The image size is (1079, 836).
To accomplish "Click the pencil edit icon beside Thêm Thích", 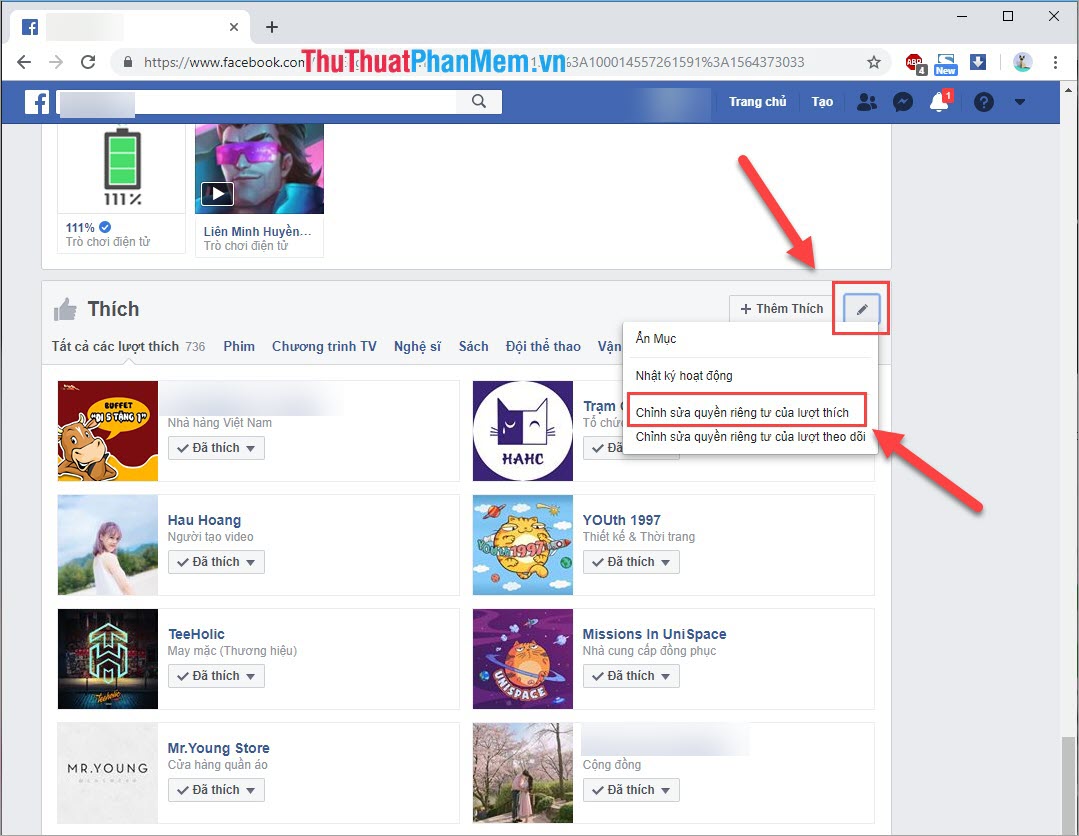I will (x=860, y=309).
